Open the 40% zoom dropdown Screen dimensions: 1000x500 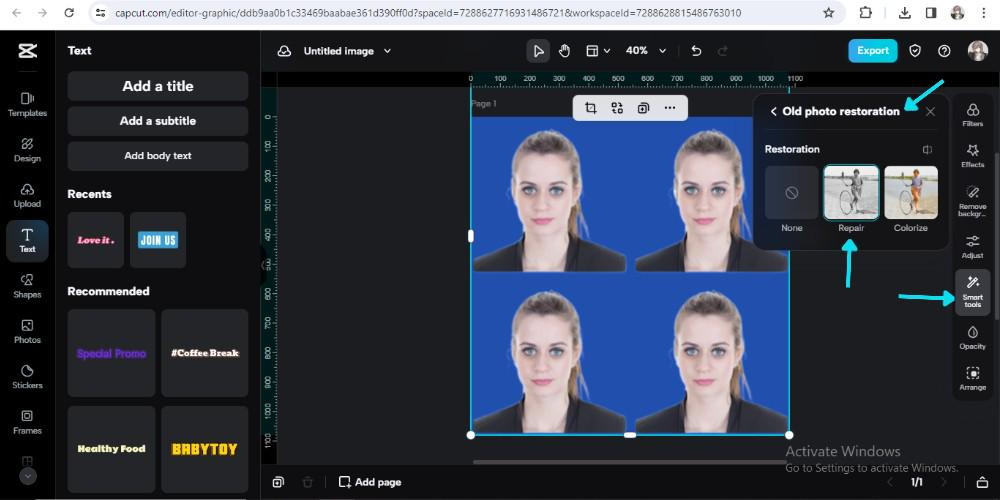click(x=645, y=51)
